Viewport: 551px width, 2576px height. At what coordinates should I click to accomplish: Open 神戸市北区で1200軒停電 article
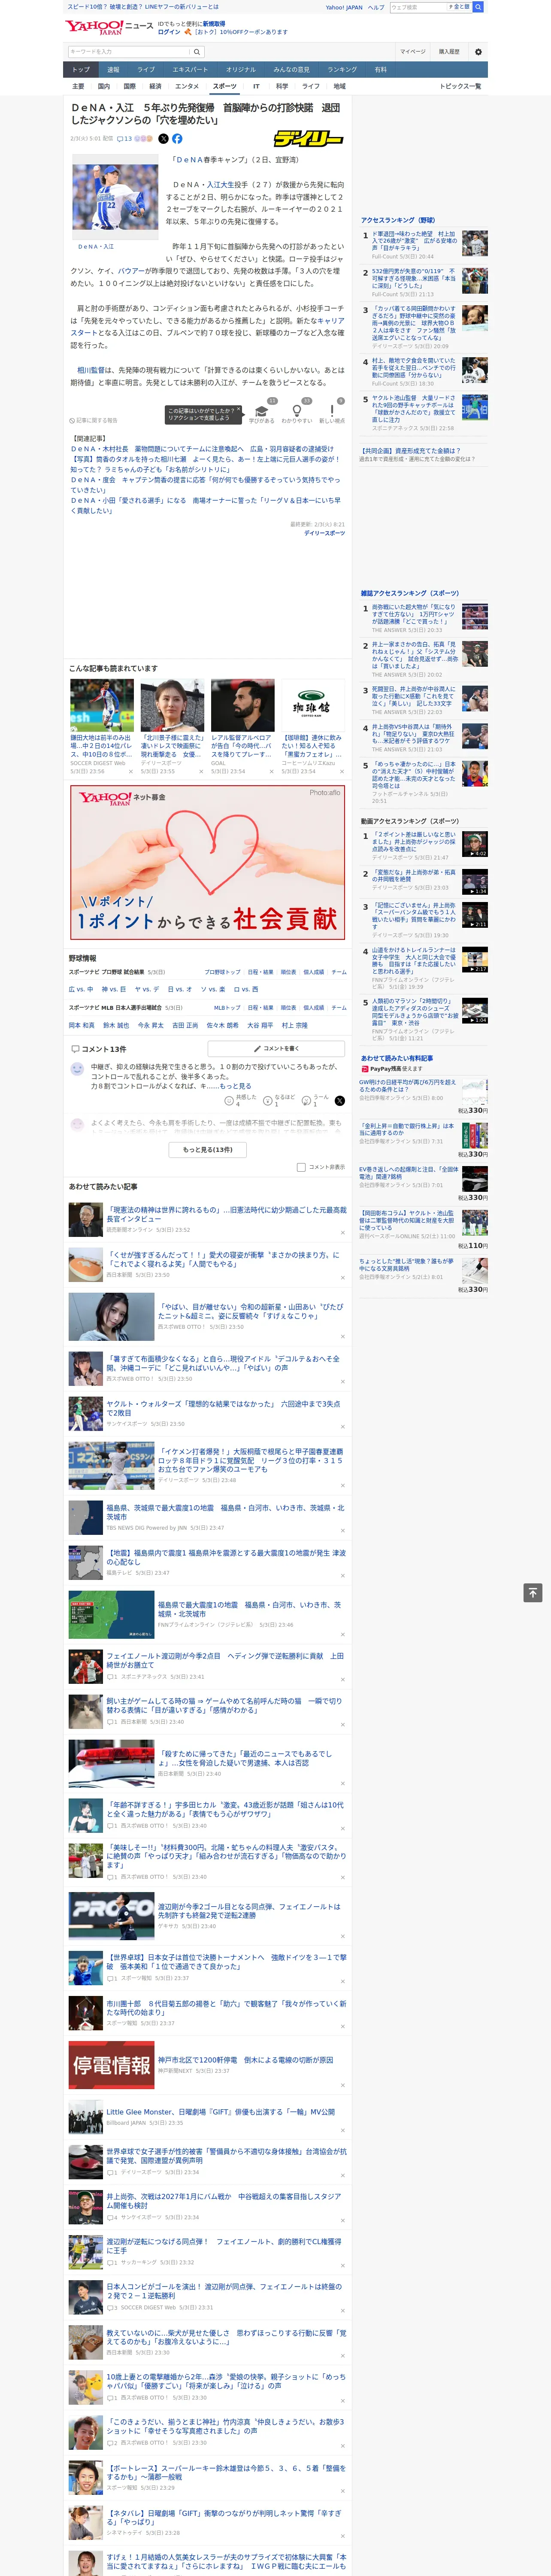pyautogui.click(x=245, y=2060)
